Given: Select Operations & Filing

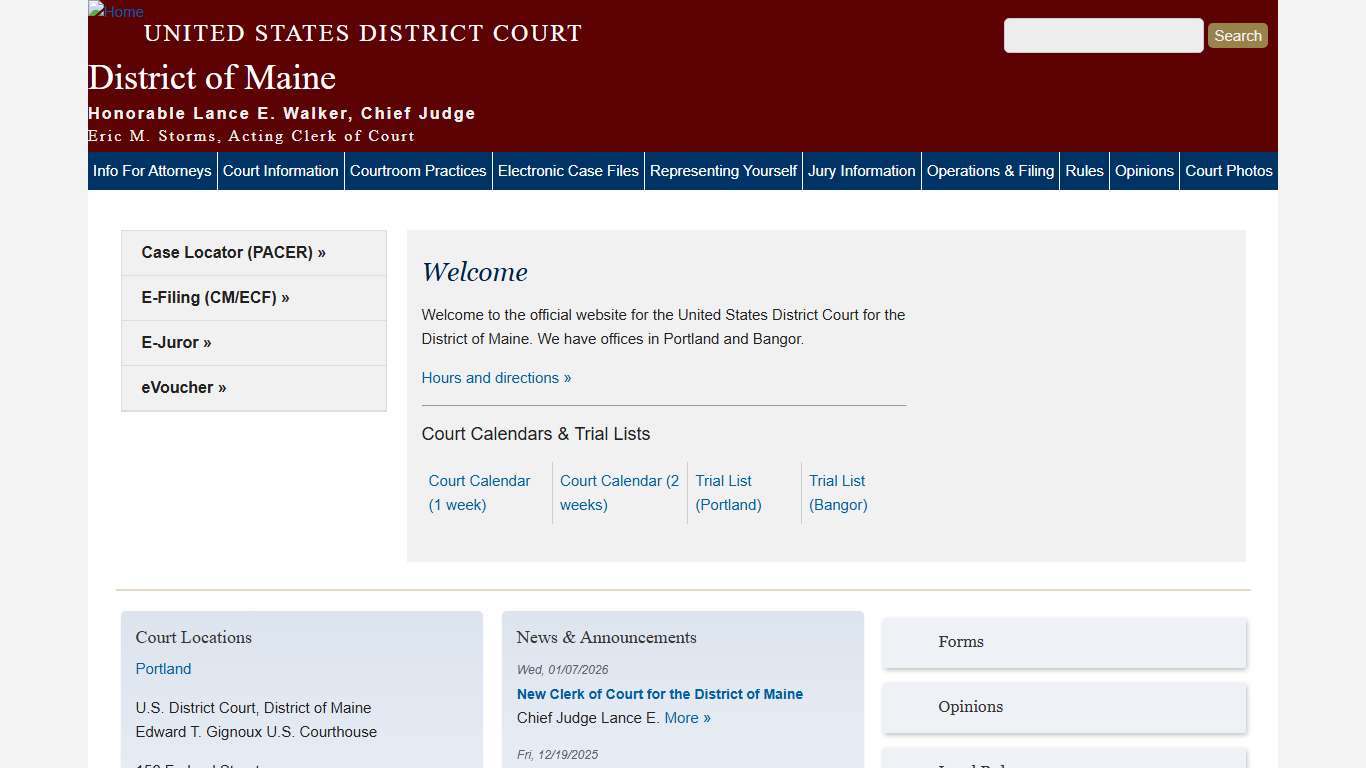Looking at the screenshot, I should pyautogui.click(x=990, y=171).
